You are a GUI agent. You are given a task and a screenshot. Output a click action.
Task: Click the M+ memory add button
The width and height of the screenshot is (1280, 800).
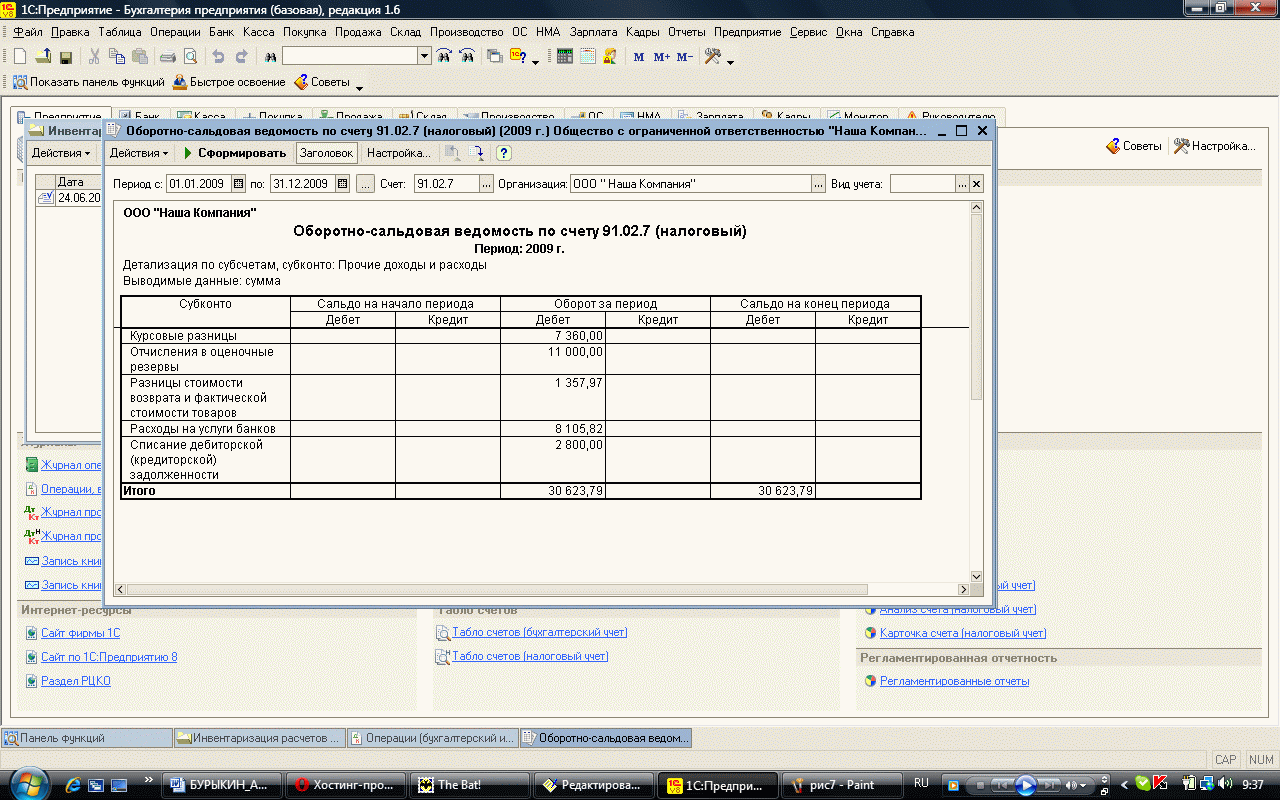[661, 57]
